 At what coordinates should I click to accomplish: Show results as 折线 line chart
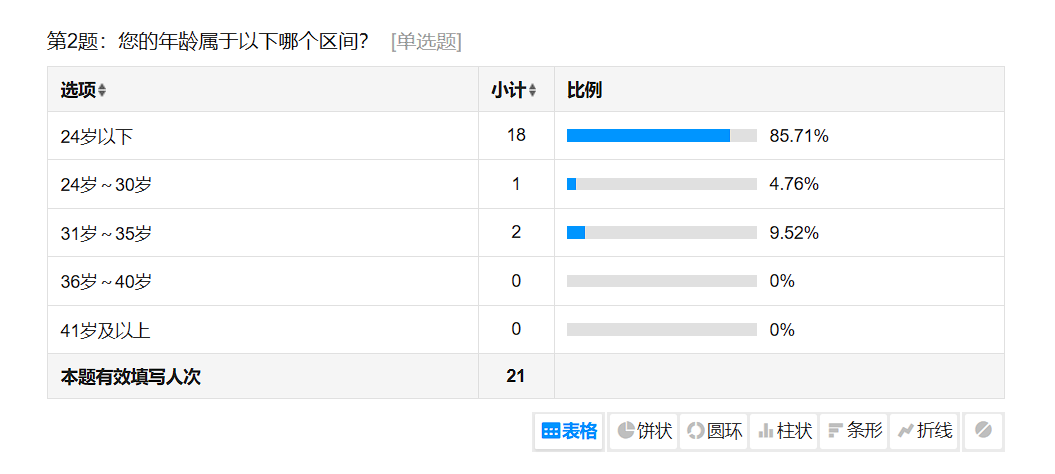tap(925, 431)
